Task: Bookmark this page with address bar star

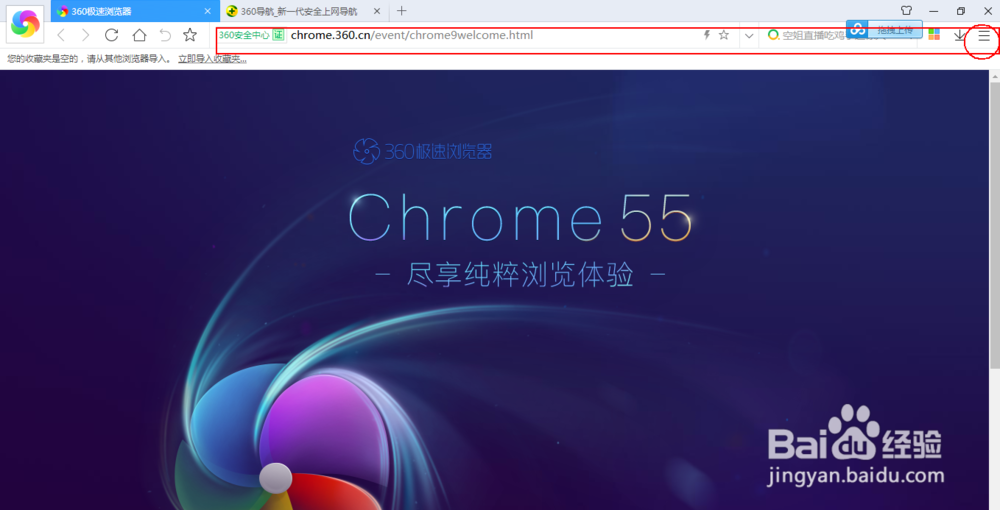Action: coord(724,35)
